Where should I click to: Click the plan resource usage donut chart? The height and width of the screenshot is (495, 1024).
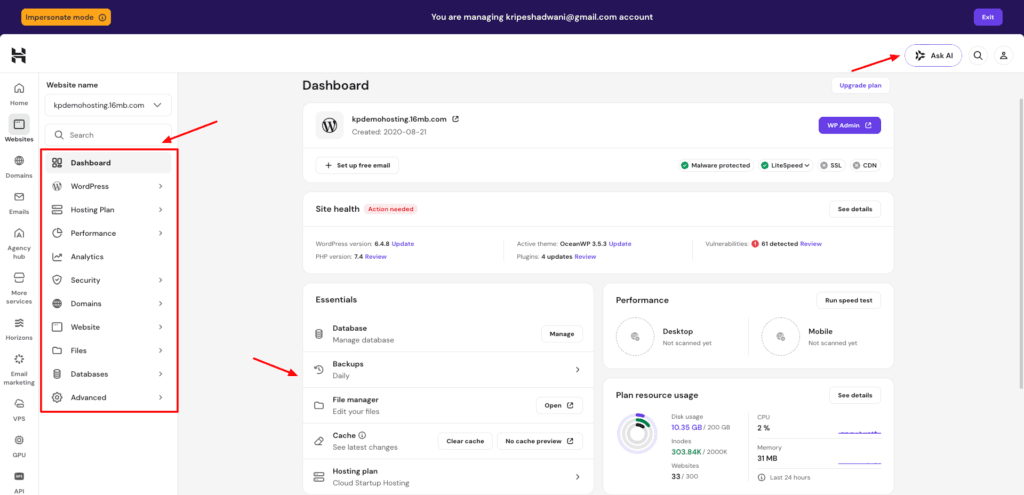637,432
